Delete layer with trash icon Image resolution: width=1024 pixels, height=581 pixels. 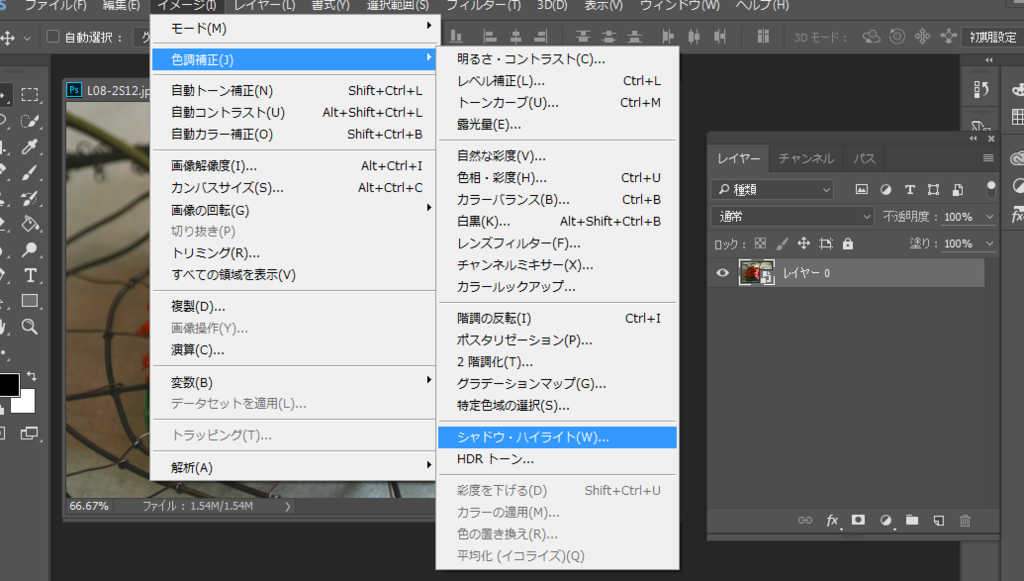965,520
